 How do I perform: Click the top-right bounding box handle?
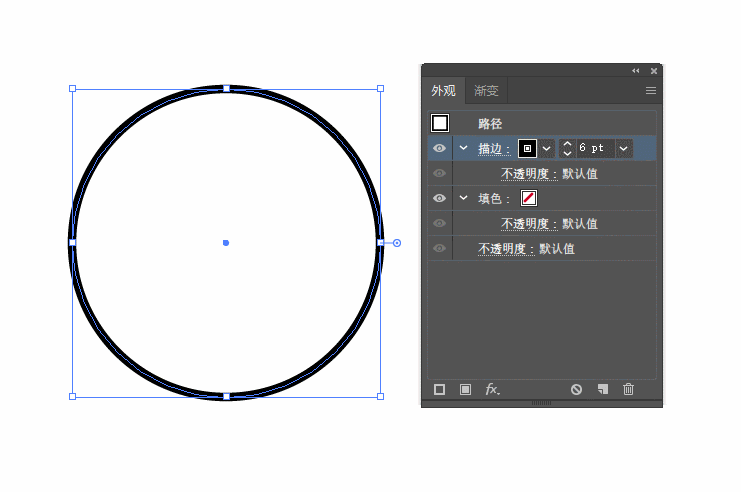tap(380, 88)
